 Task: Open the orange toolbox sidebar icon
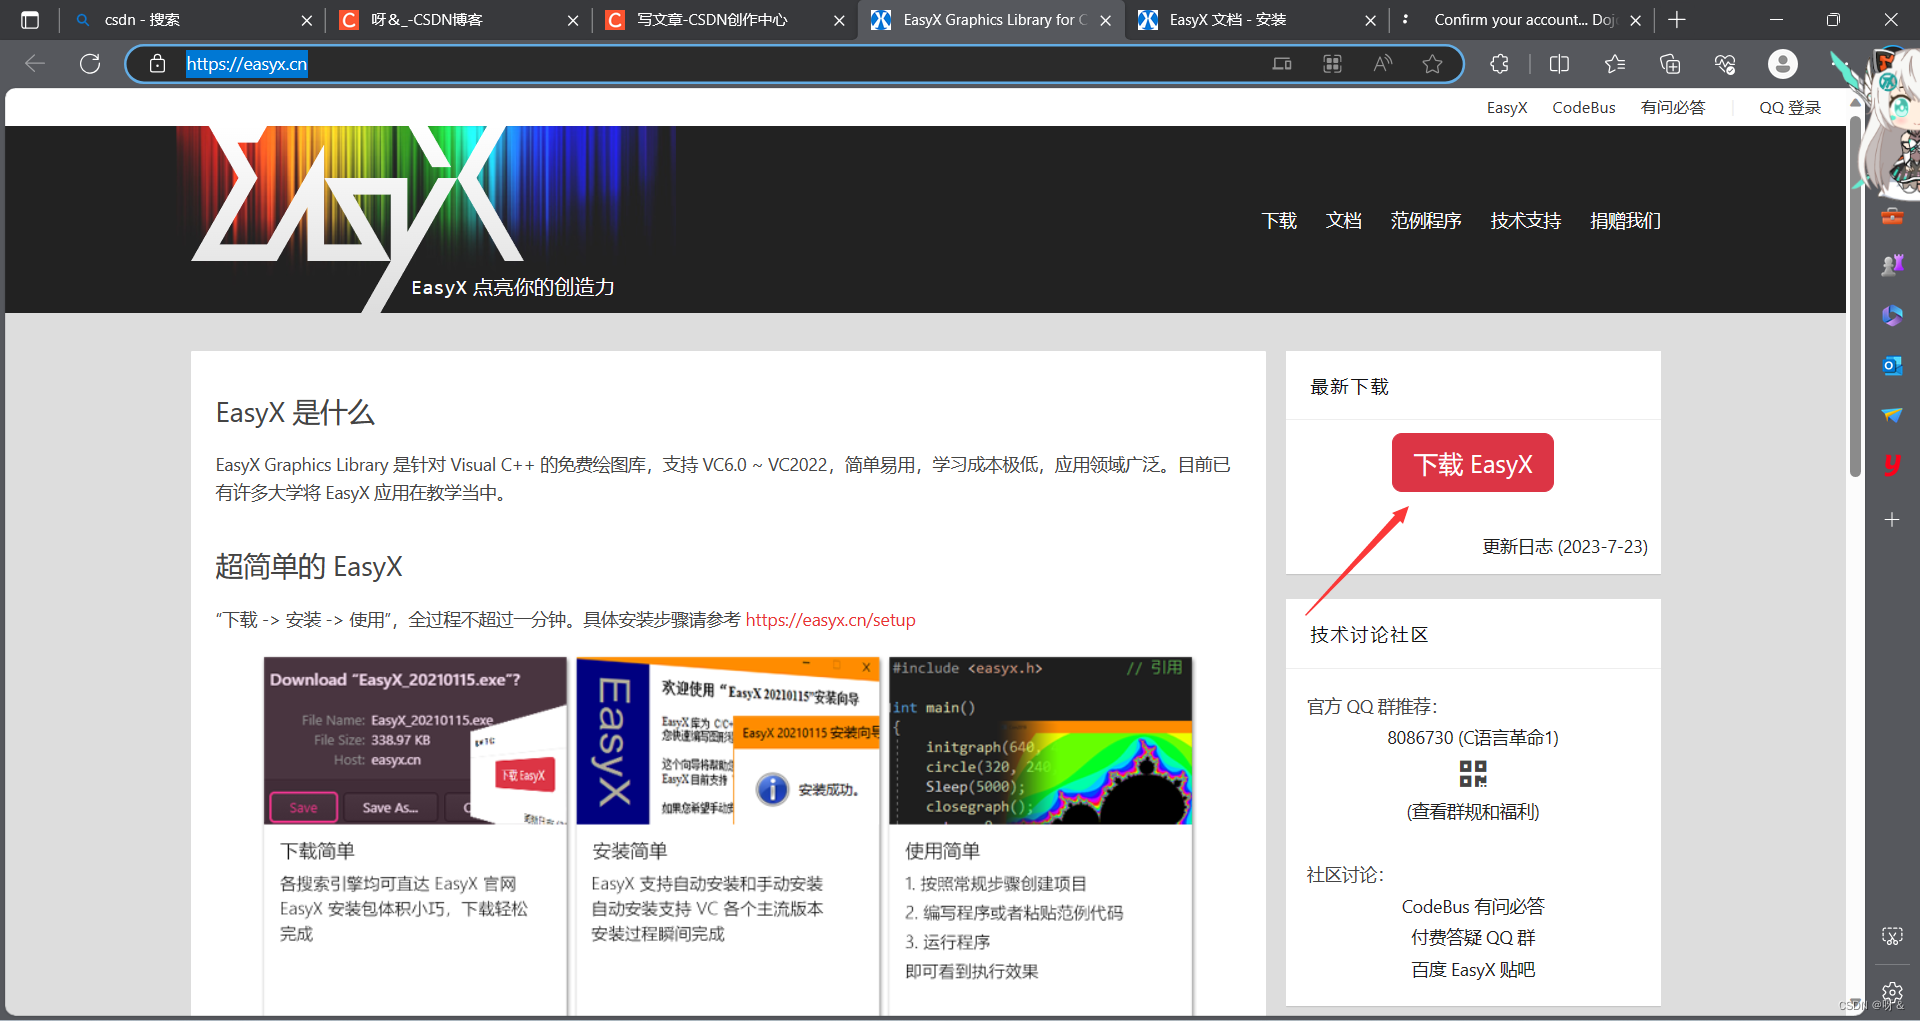[1892, 217]
